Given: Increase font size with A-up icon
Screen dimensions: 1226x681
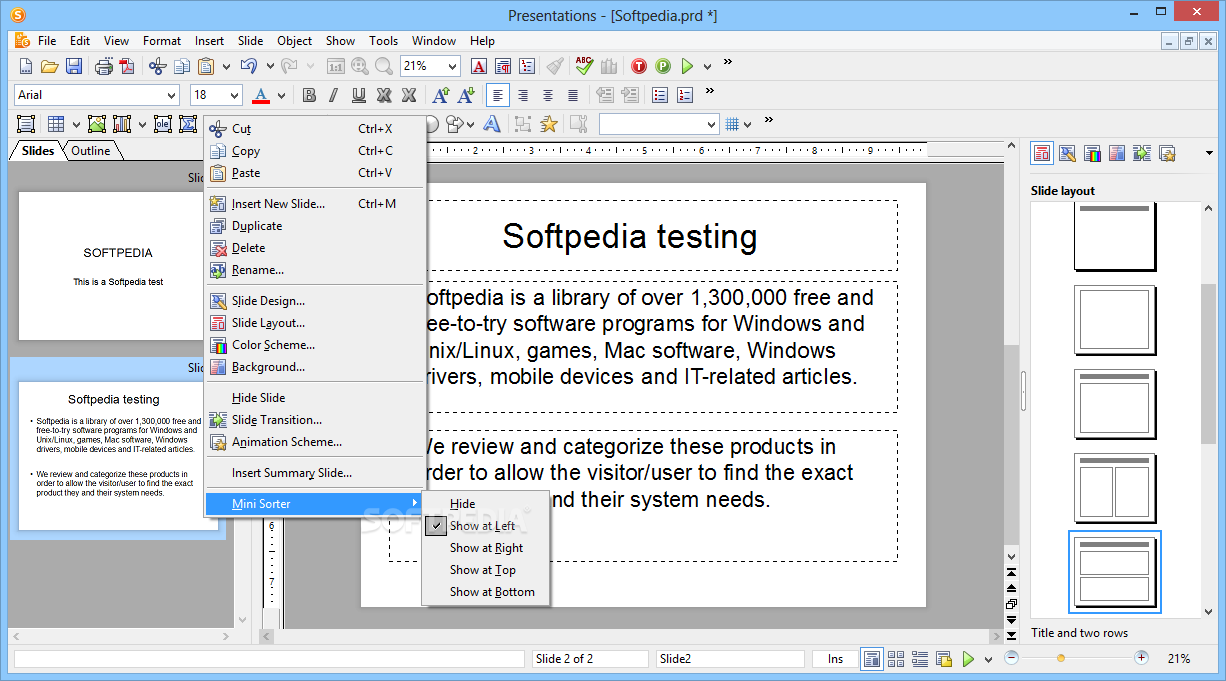Looking at the screenshot, I should tap(440, 95).
